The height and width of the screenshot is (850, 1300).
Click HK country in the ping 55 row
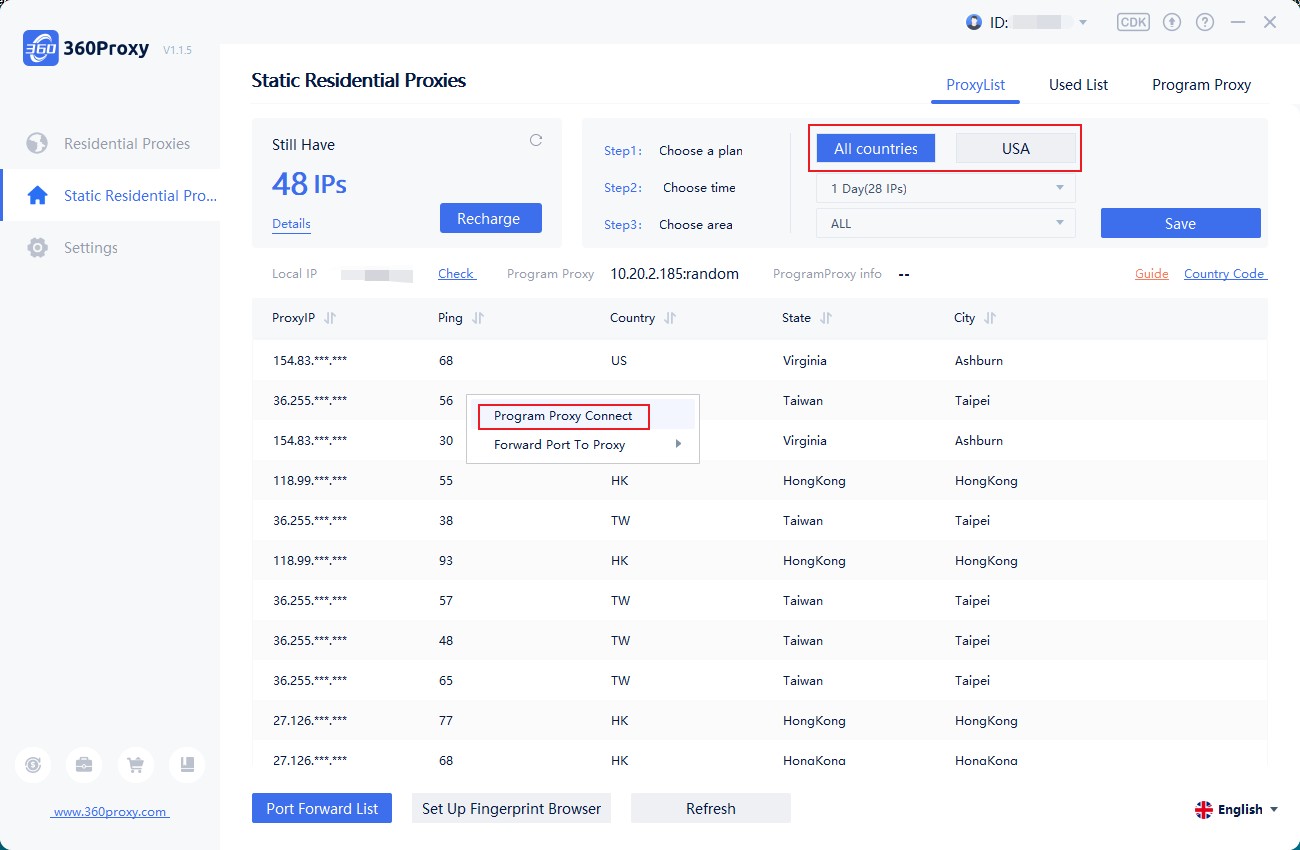[620, 481]
